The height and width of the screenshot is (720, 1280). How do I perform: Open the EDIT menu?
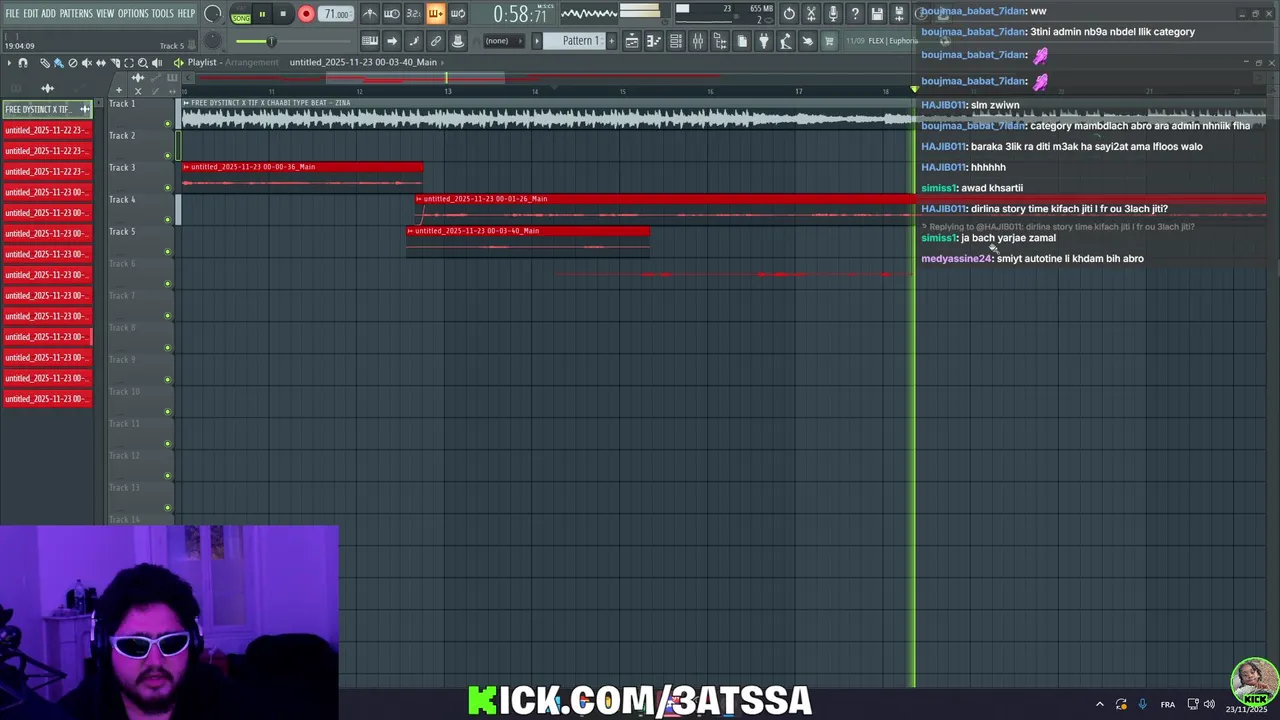(30, 14)
